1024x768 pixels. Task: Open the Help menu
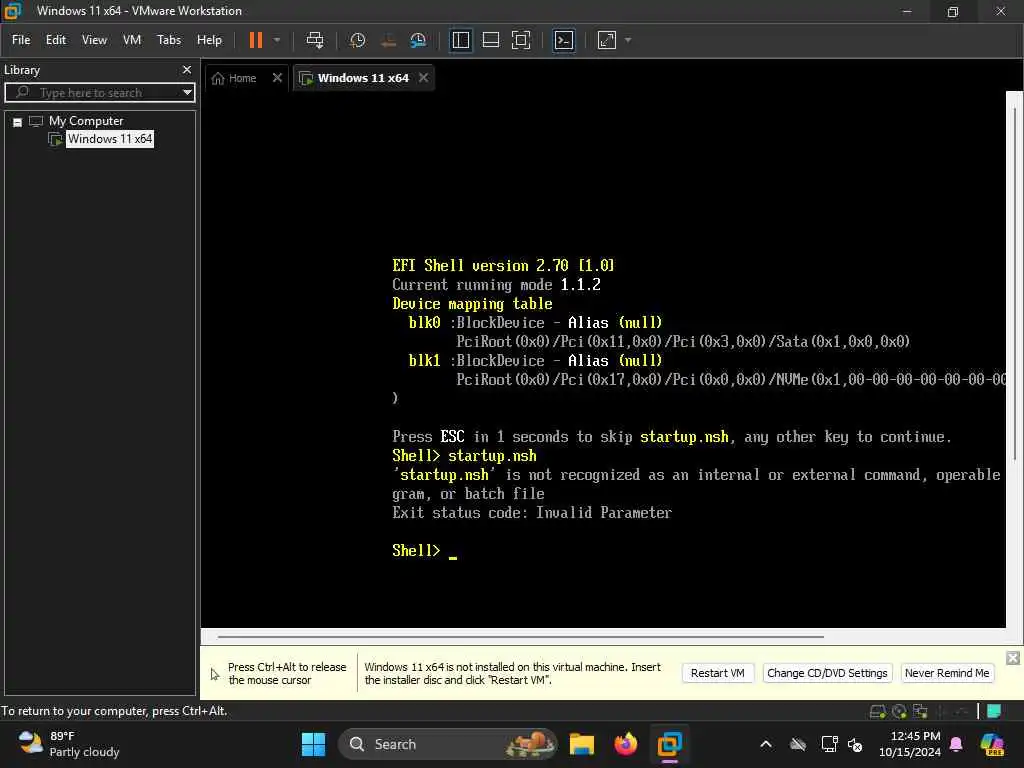click(x=209, y=40)
